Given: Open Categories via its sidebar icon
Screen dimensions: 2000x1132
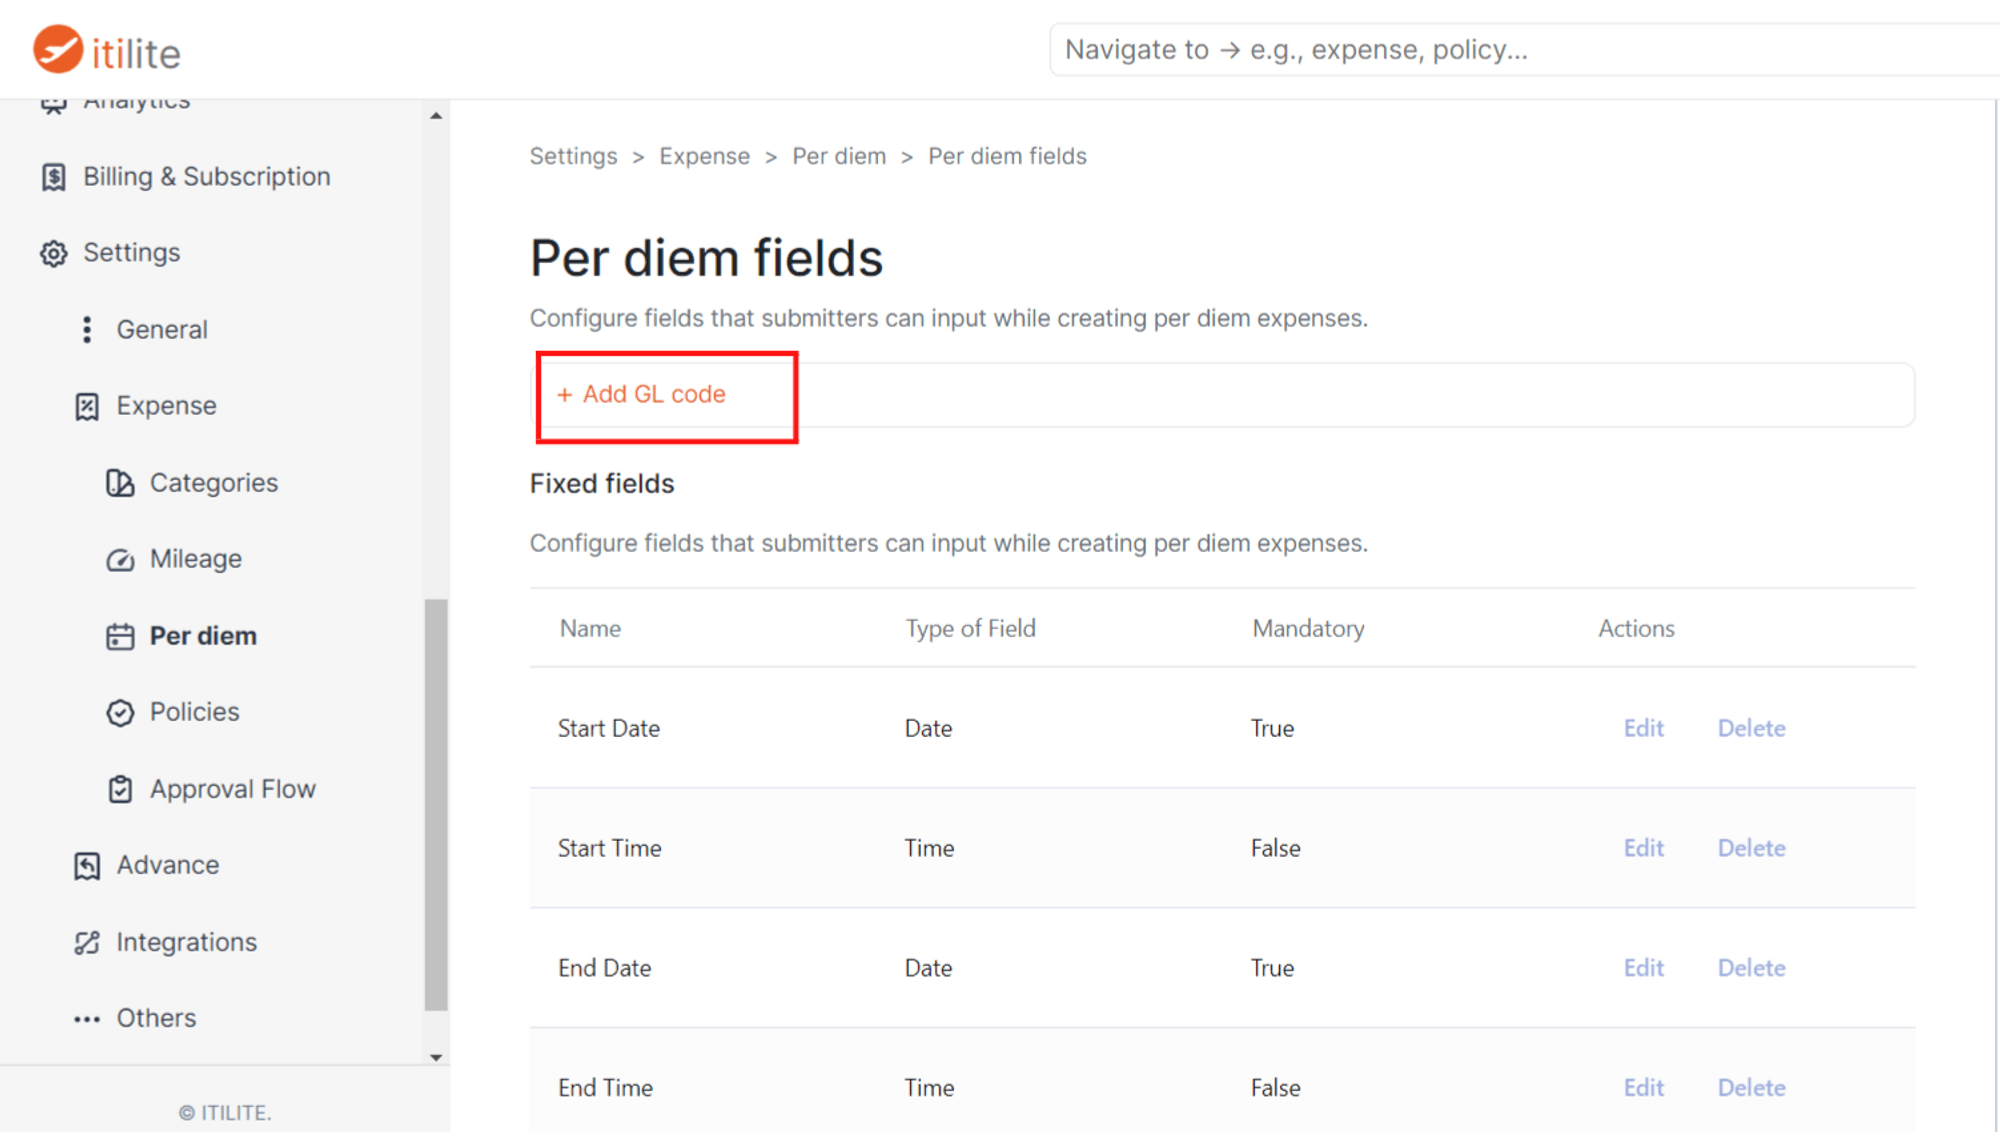Looking at the screenshot, I should pyautogui.click(x=120, y=482).
